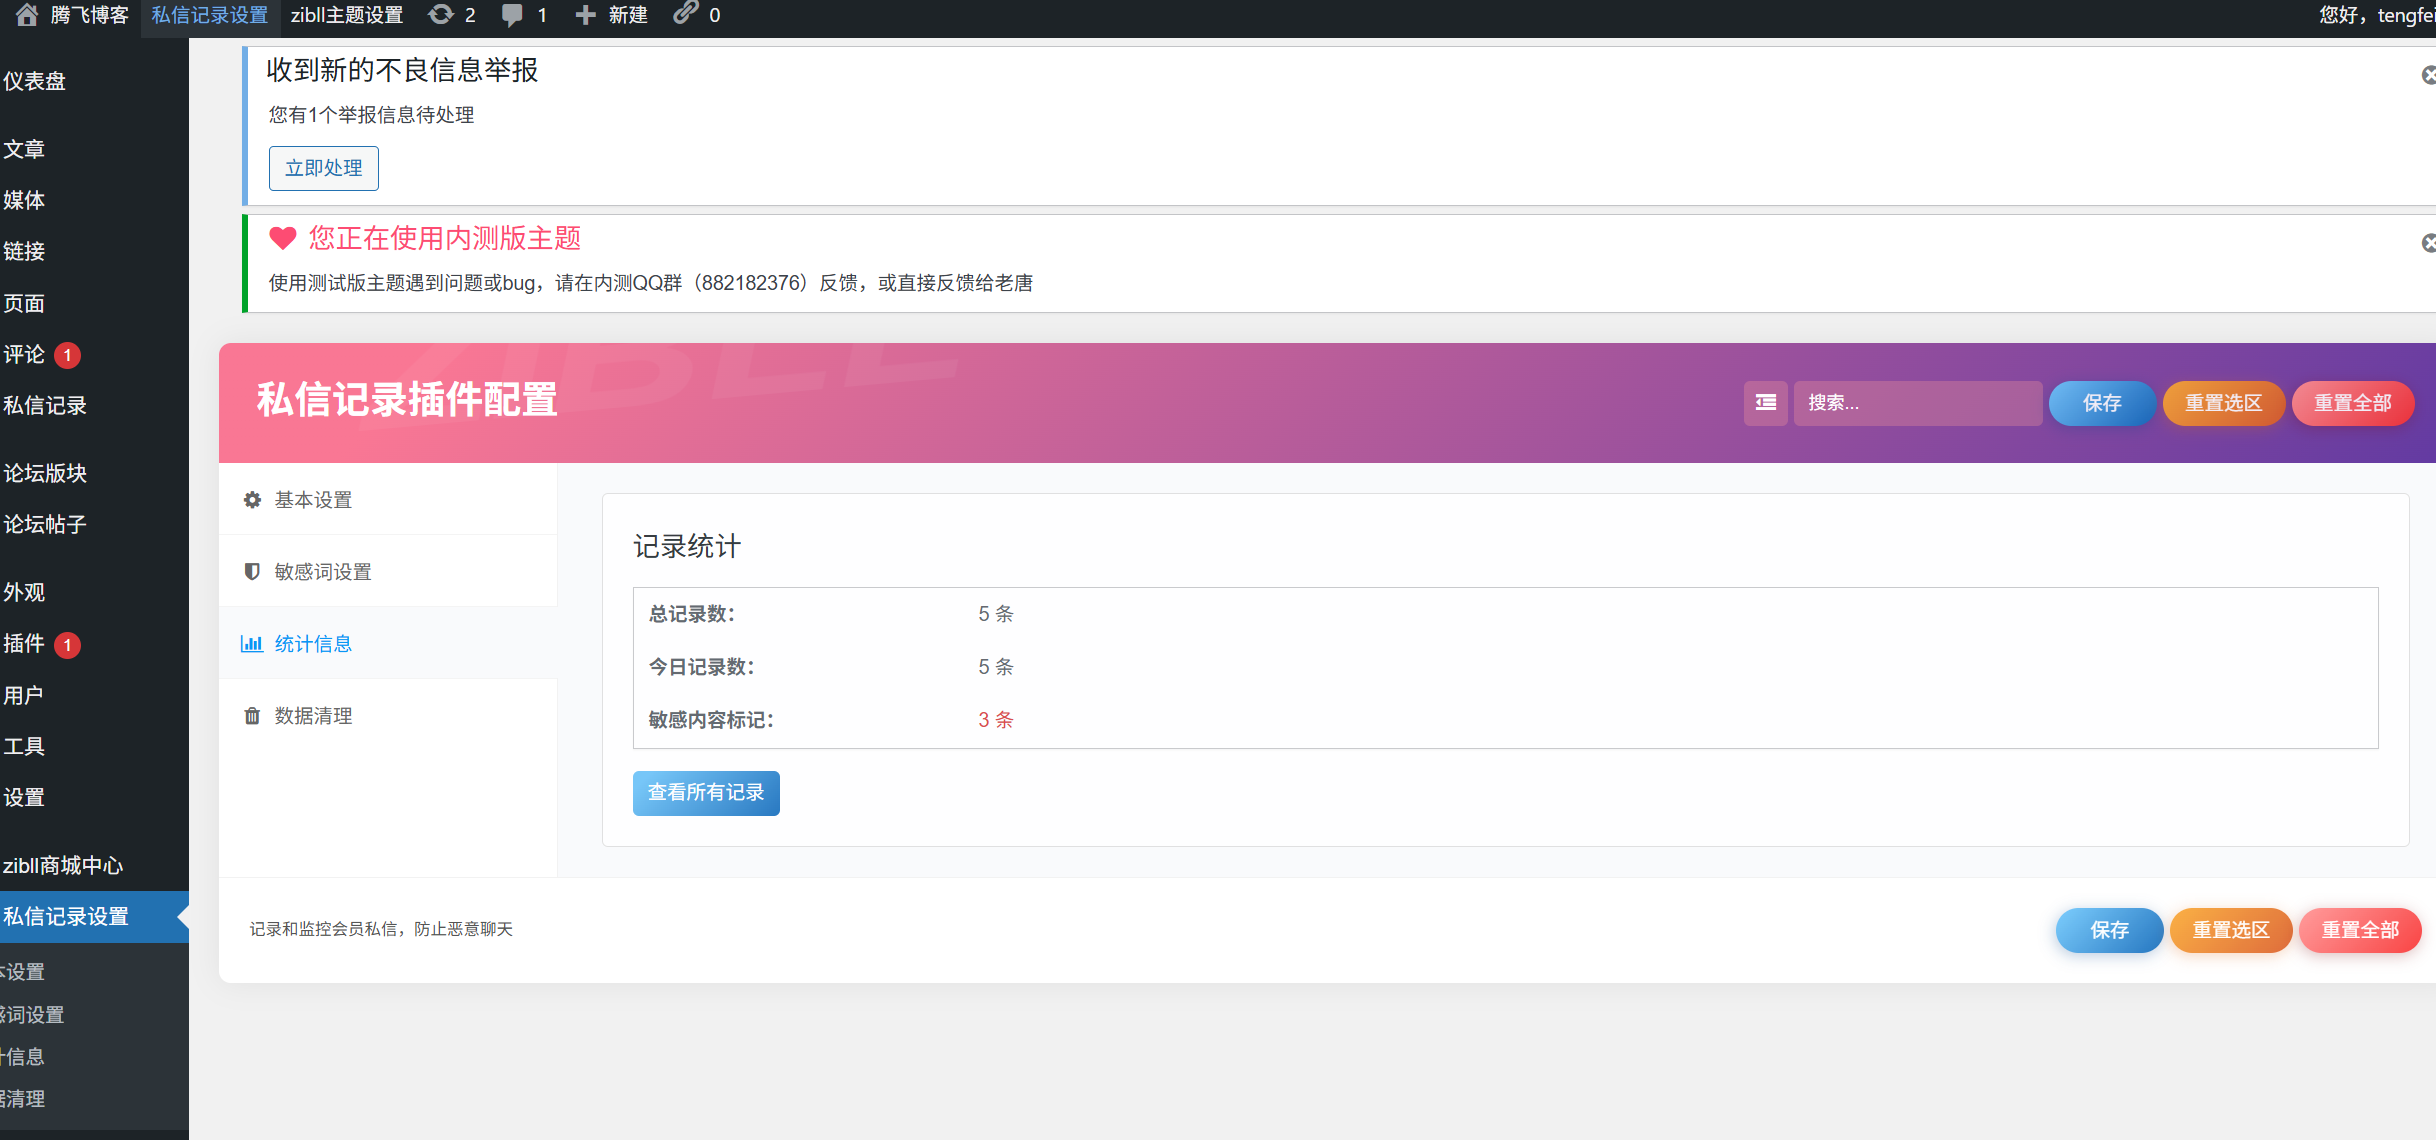This screenshot has width=2436, height=1140.
Task: Click the plus icon for 新建
Action: coord(586,14)
